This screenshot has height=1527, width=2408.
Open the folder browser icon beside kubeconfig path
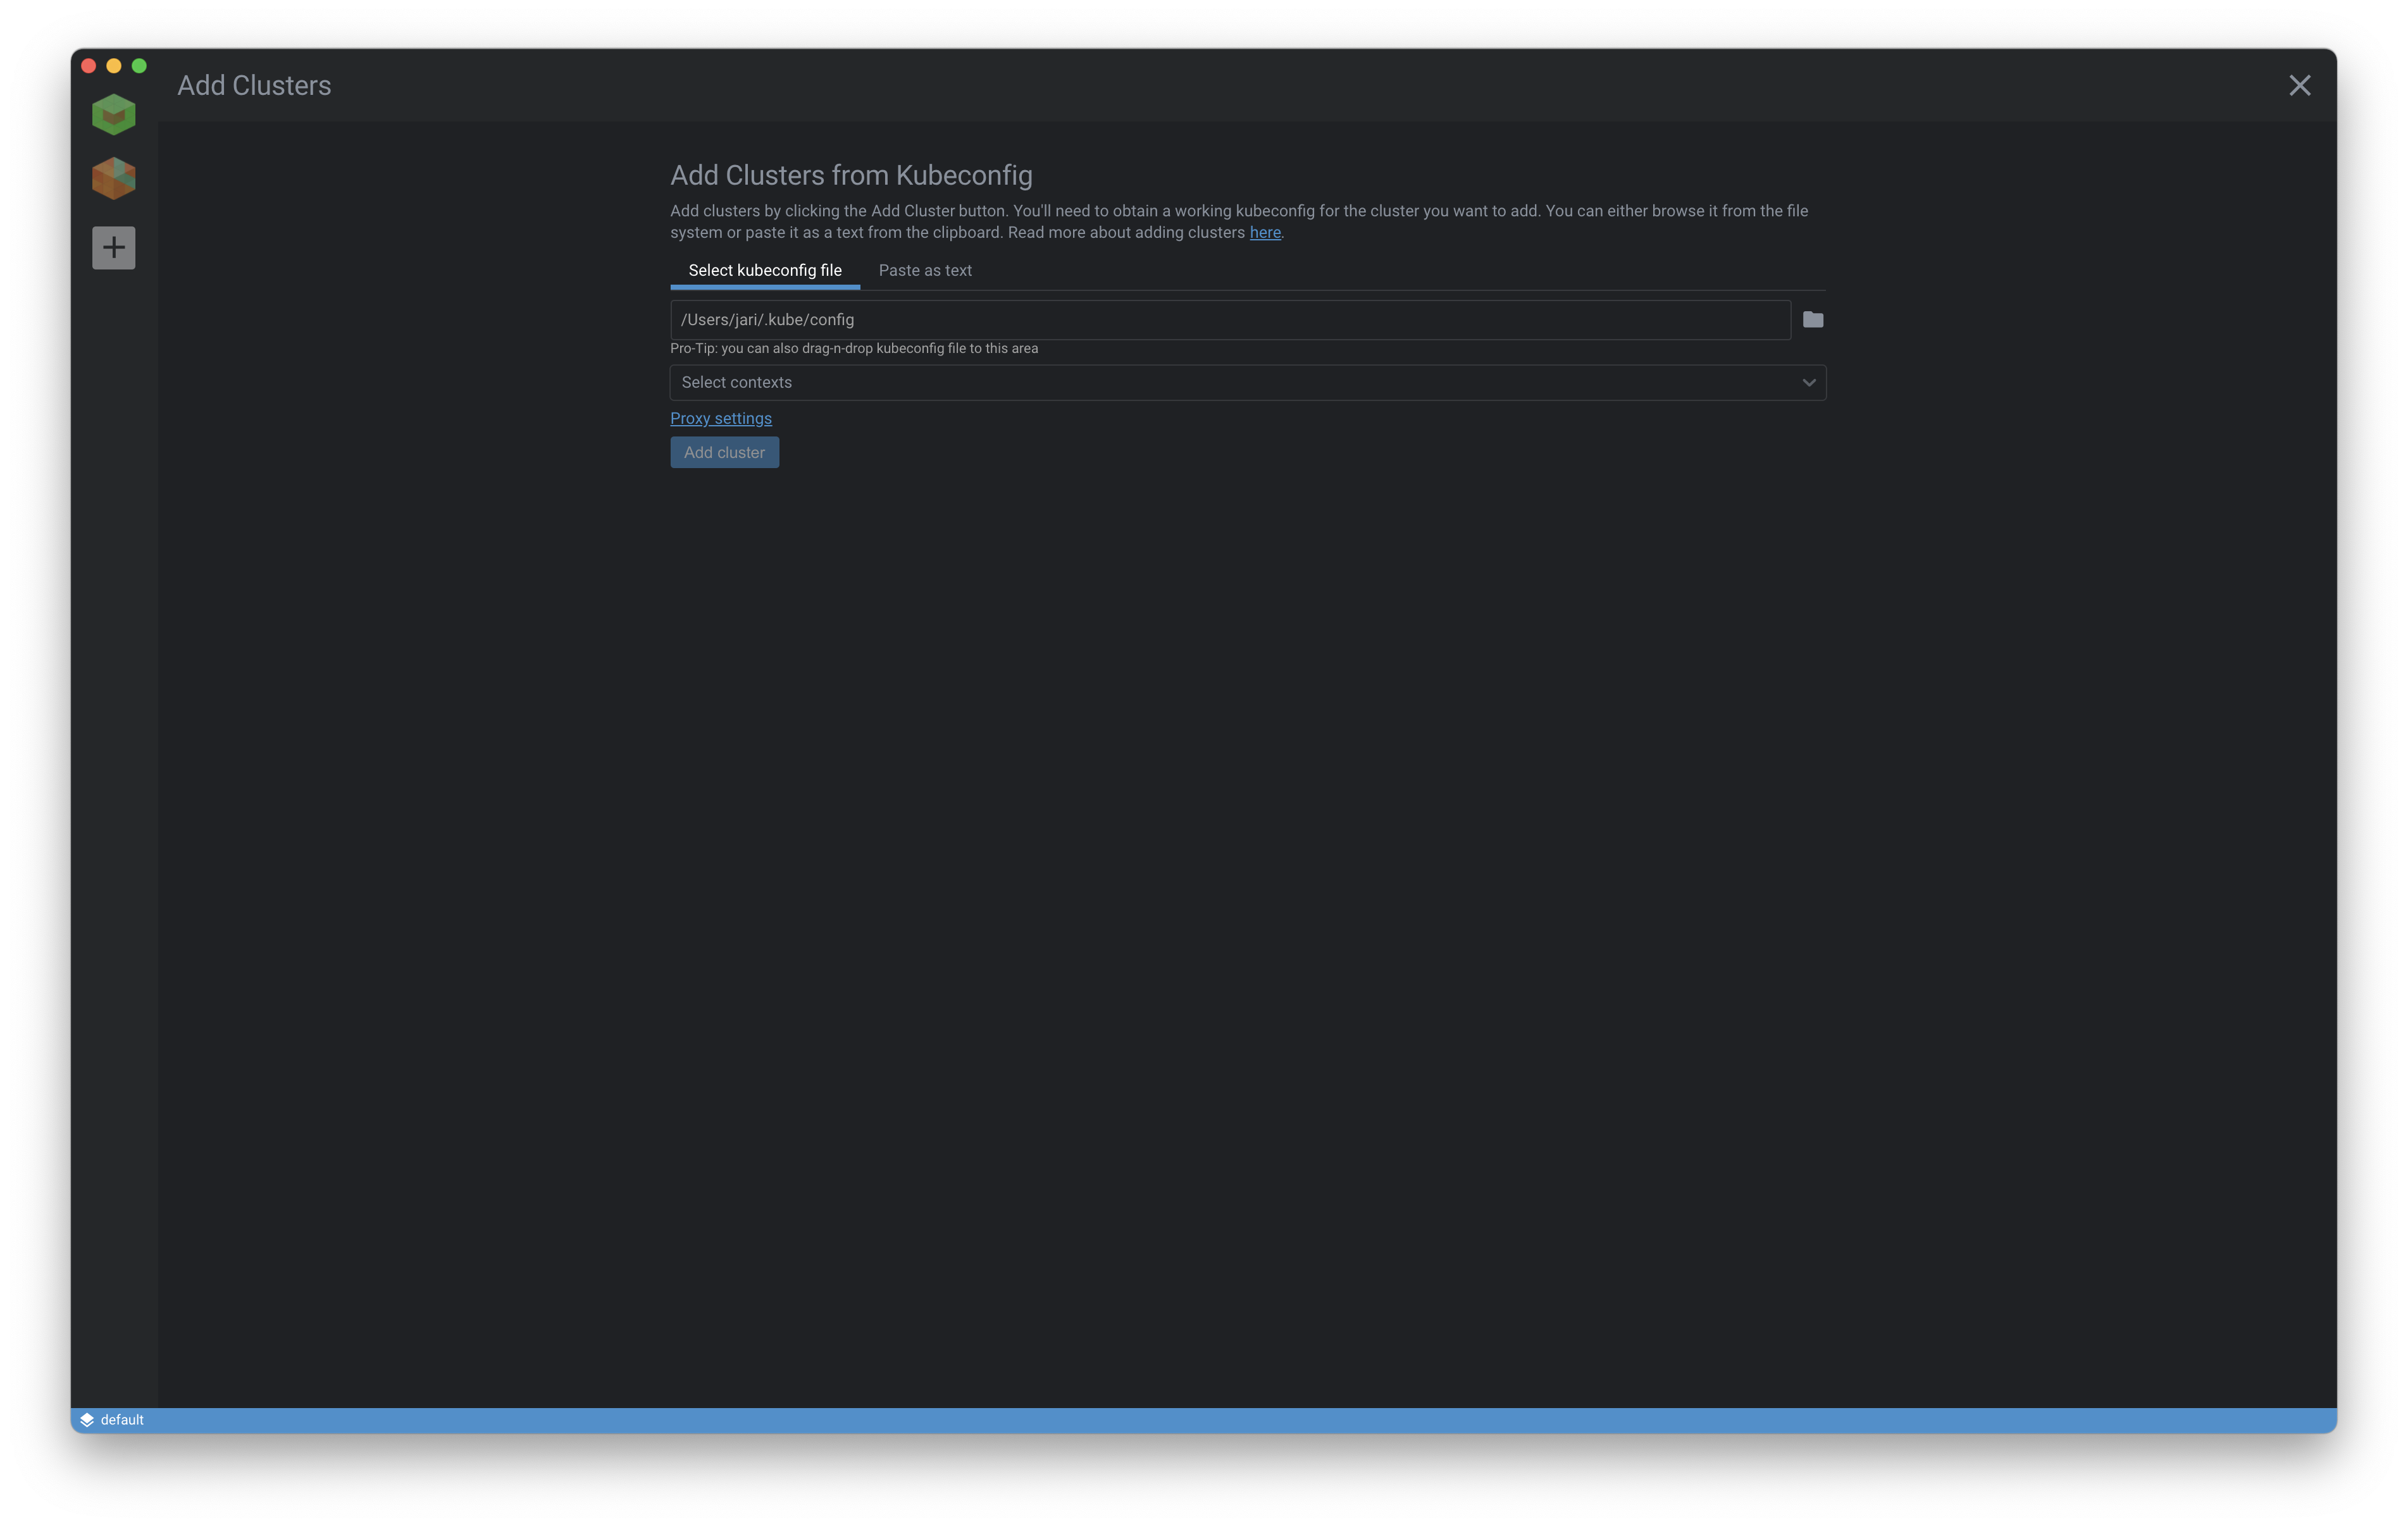tap(1812, 320)
